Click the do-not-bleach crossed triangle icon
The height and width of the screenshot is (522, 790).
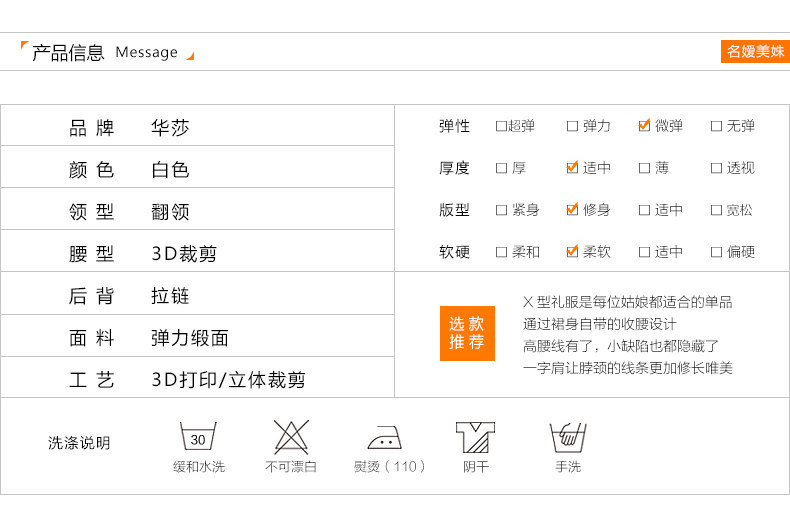tap(291, 437)
